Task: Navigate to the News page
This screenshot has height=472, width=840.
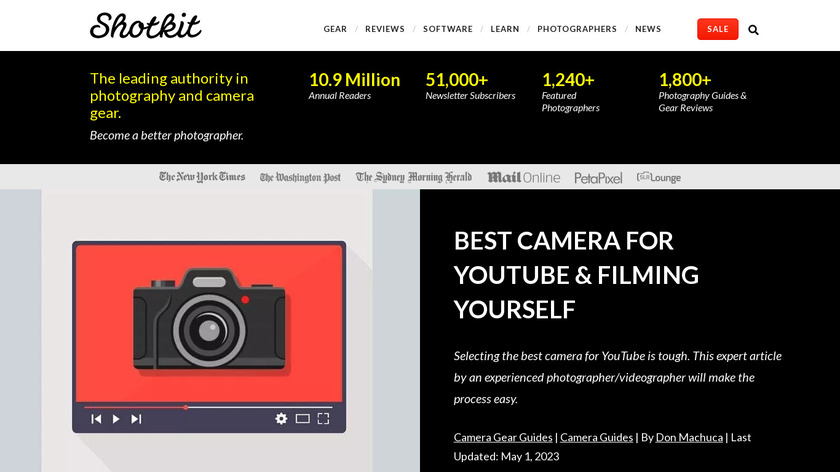Action: tap(647, 29)
